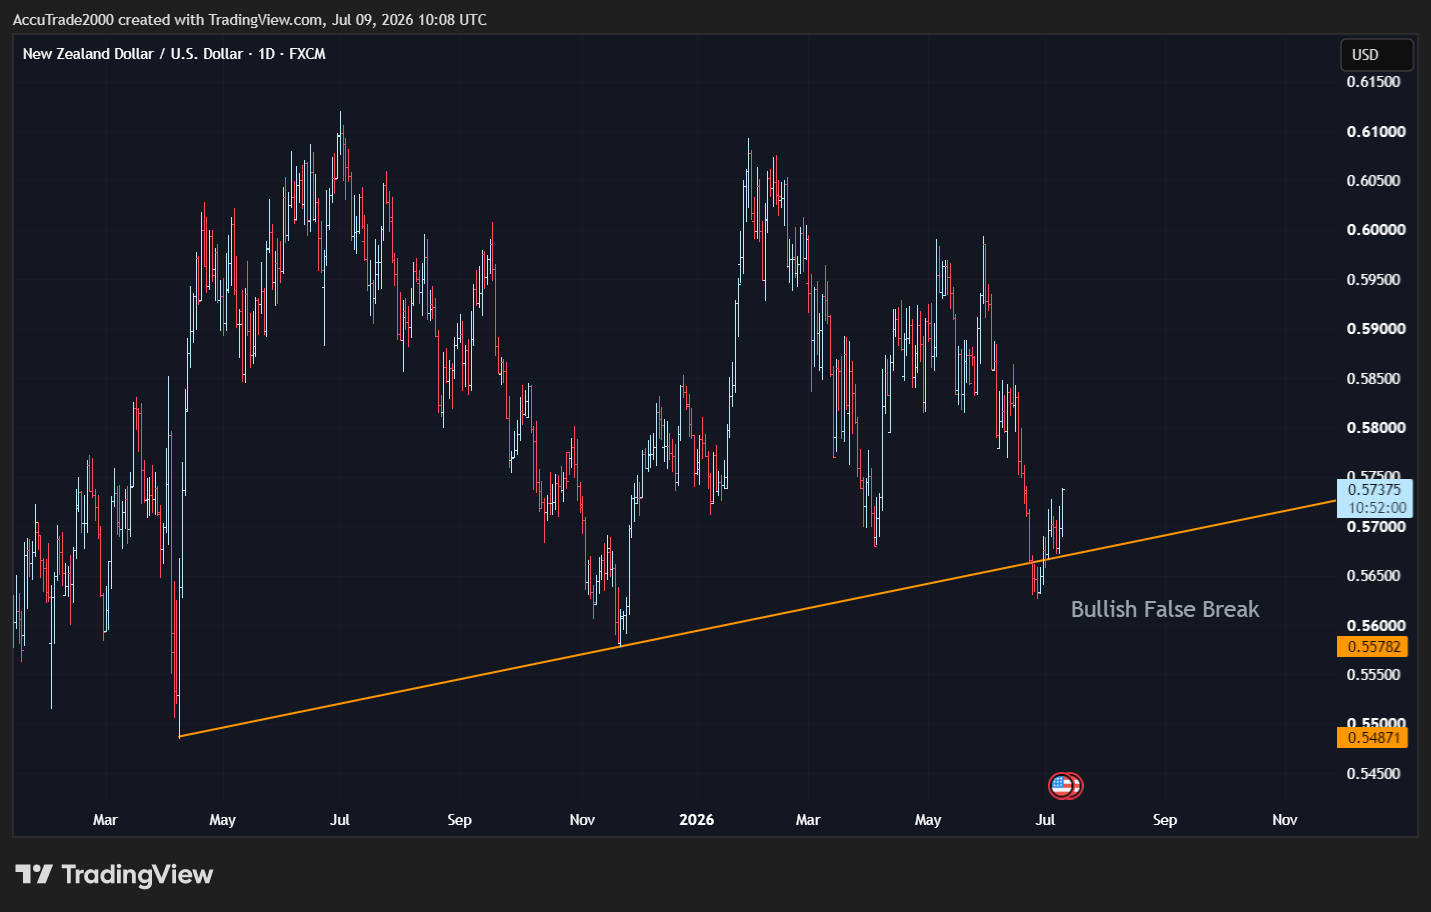
Task: Click the TradingView logo icon
Action: 33,875
